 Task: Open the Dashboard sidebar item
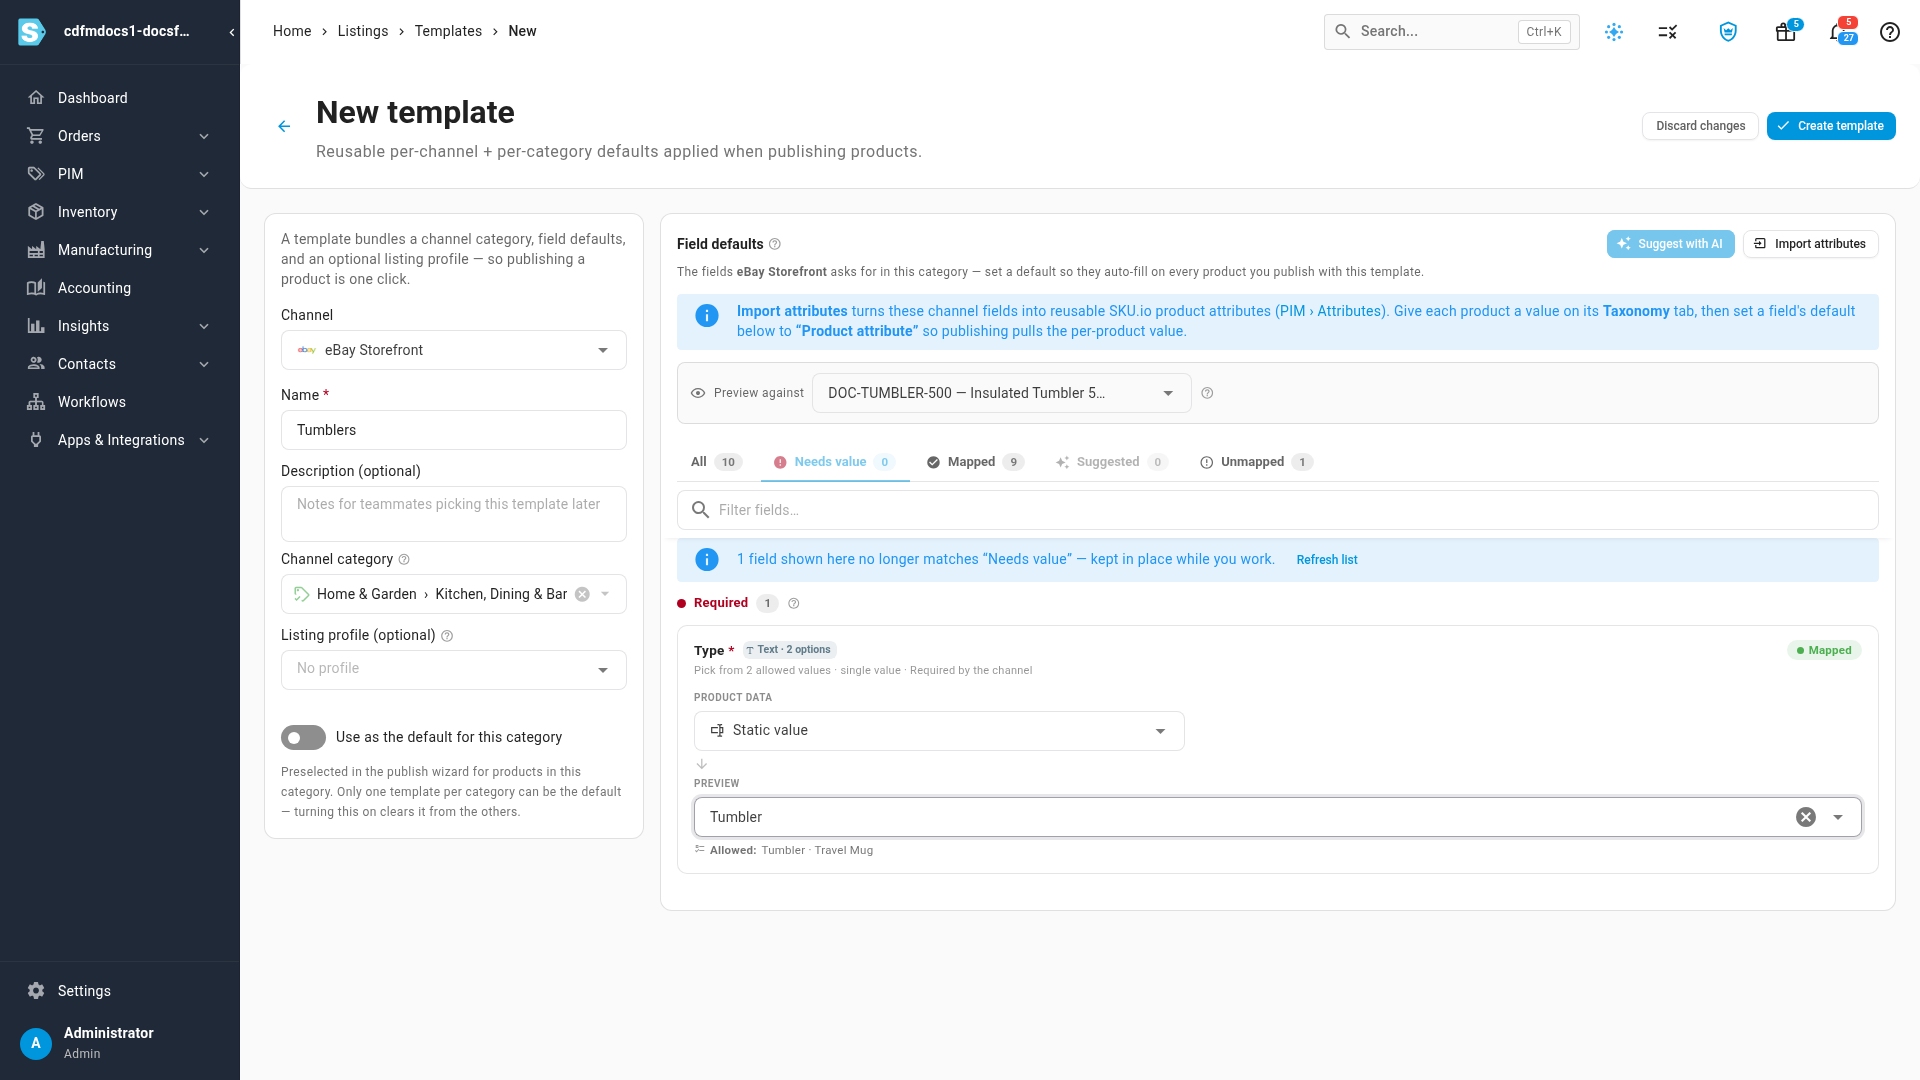pos(120,98)
